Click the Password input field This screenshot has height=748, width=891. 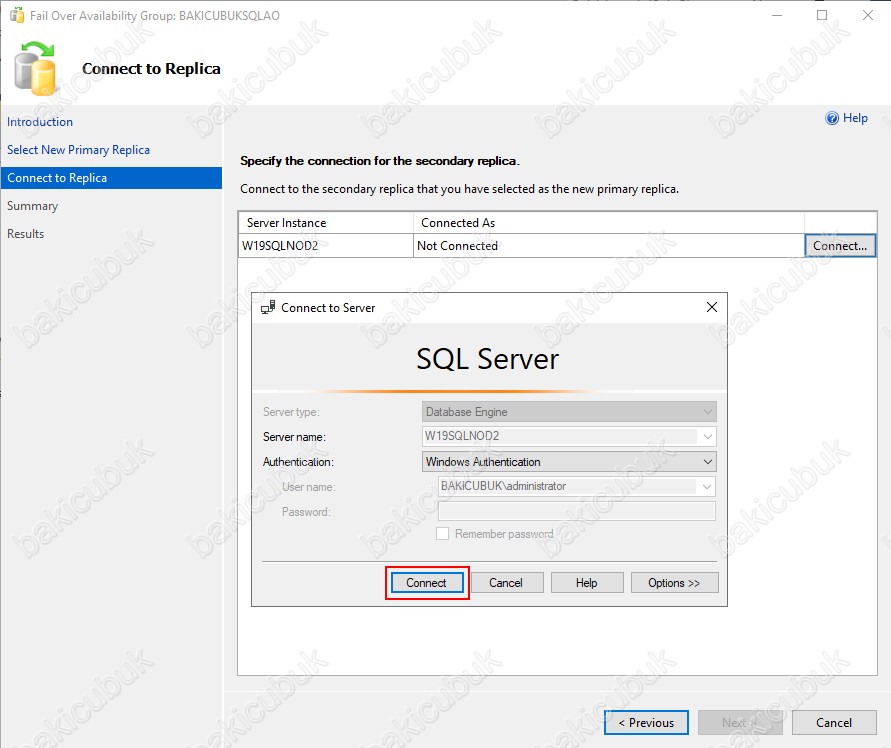coord(577,511)
